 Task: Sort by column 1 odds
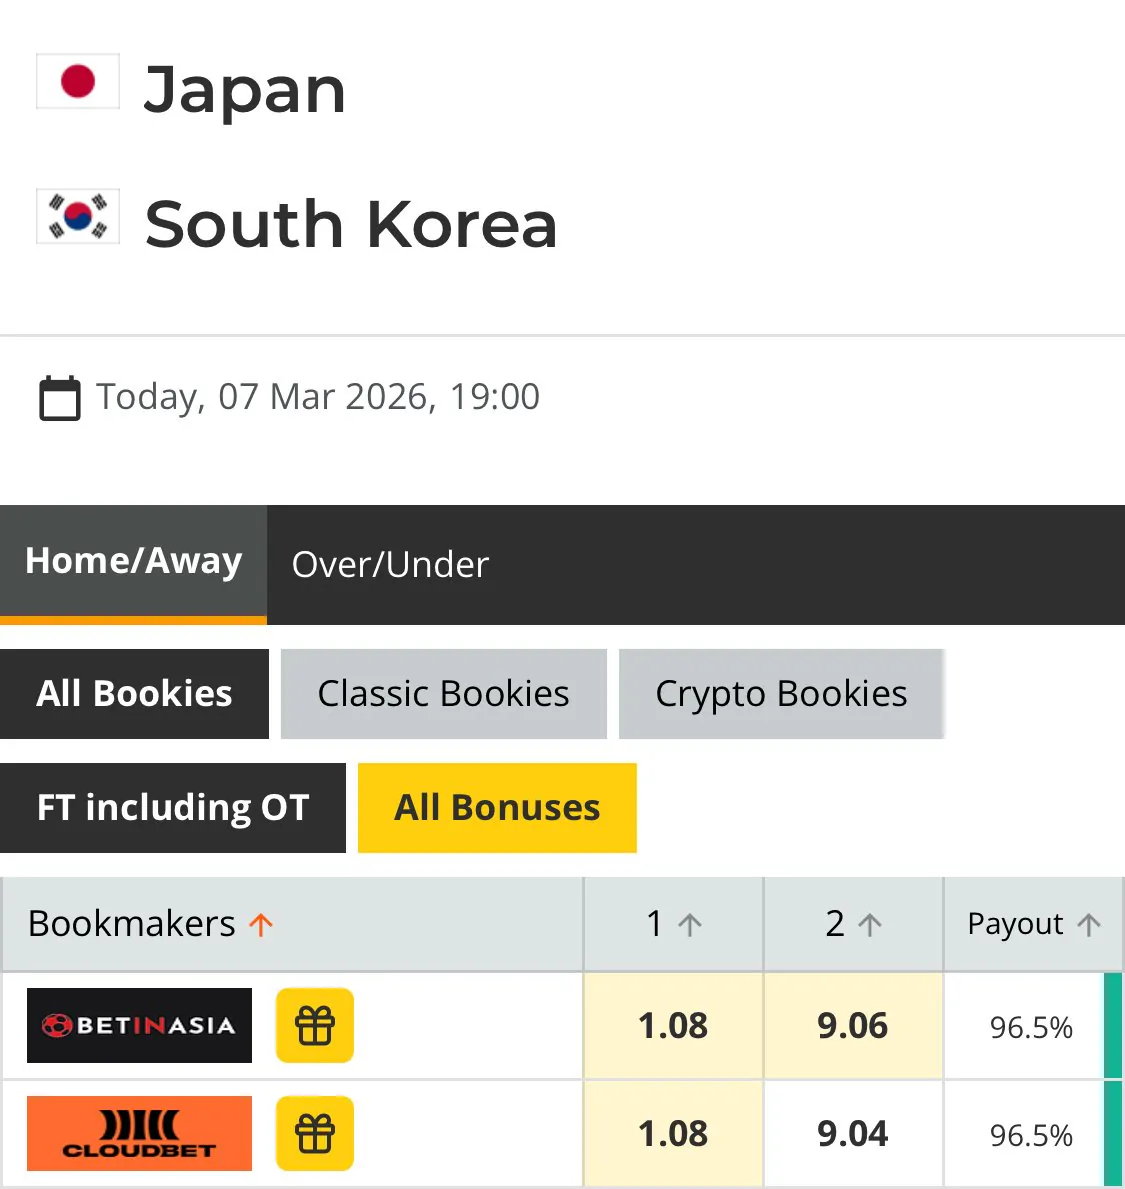[x=674, y=924]
